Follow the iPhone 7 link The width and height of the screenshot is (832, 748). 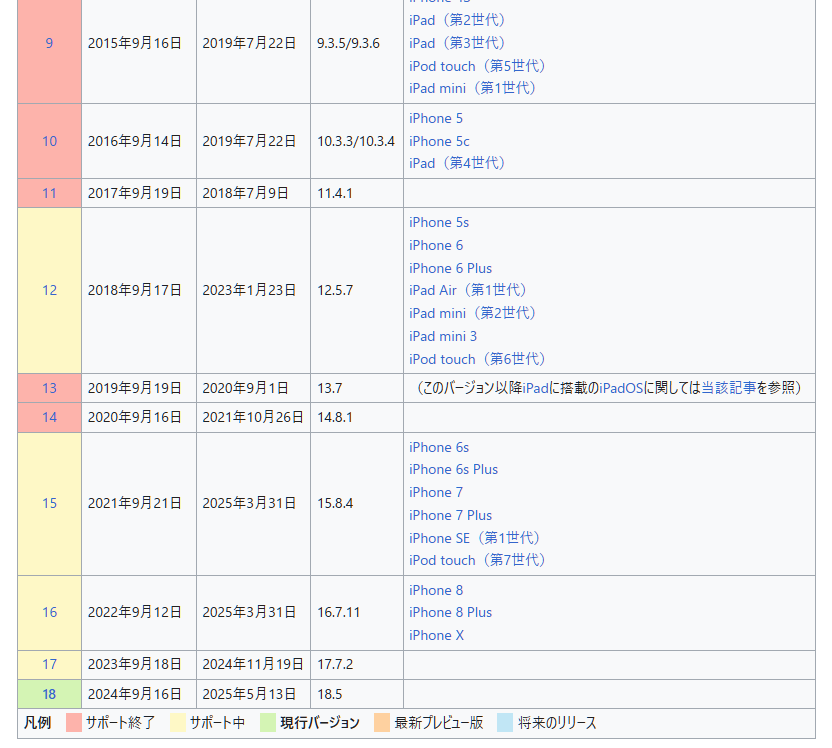(x=436, y=493)
